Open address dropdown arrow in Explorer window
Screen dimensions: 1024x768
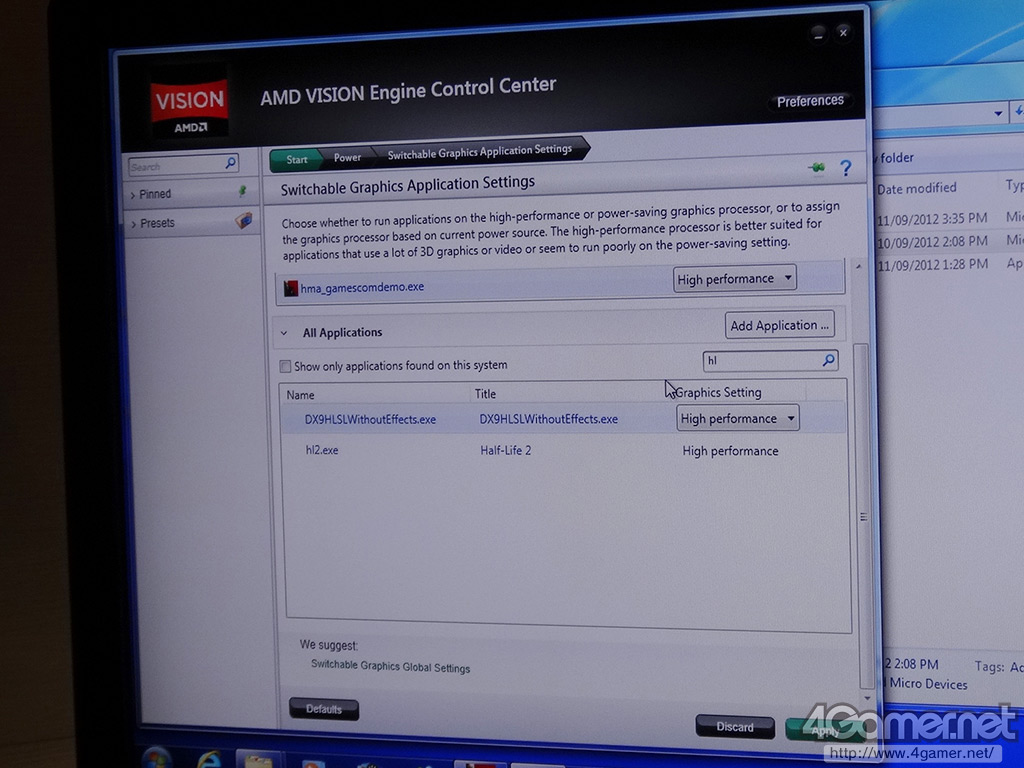[x=998, y=114]
